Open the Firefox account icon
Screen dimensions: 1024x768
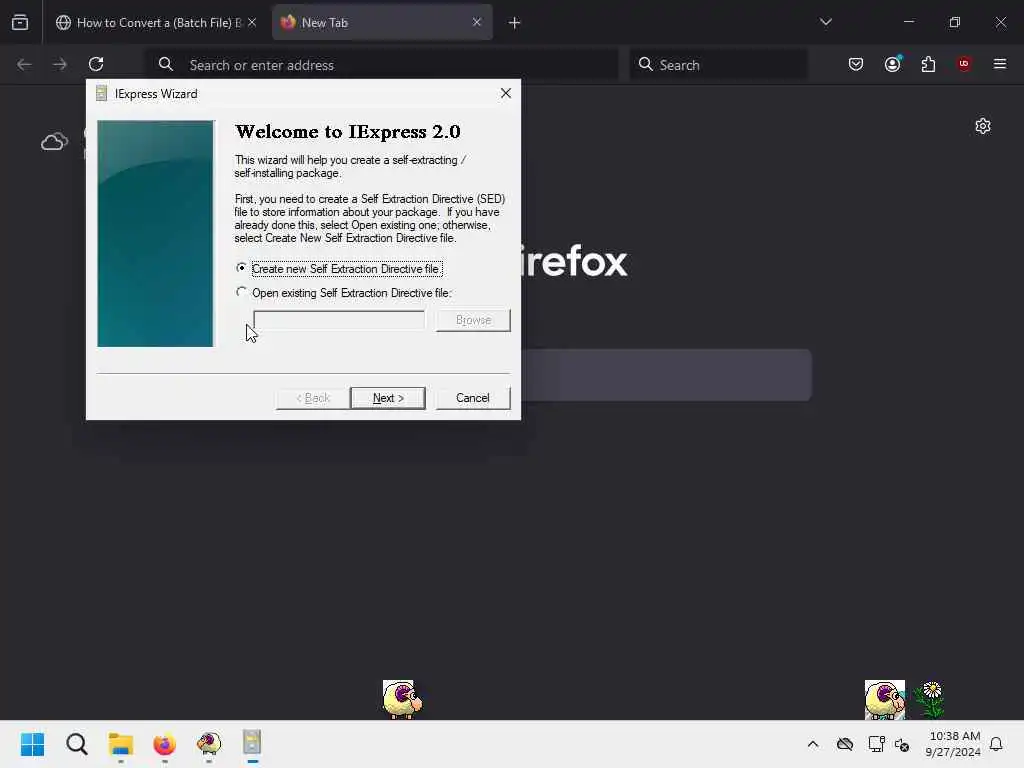[892, 64]
